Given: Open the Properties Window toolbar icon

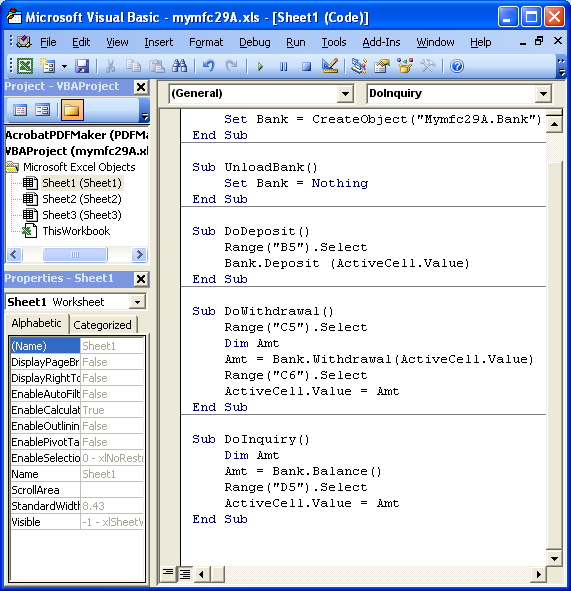Looking at the screenshot, I should pos(382,66).
